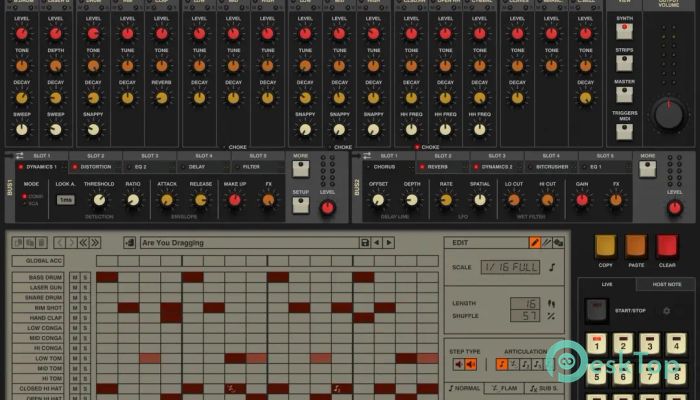Open the Bitcrusher effect slot dropdown

pos(551,167)
